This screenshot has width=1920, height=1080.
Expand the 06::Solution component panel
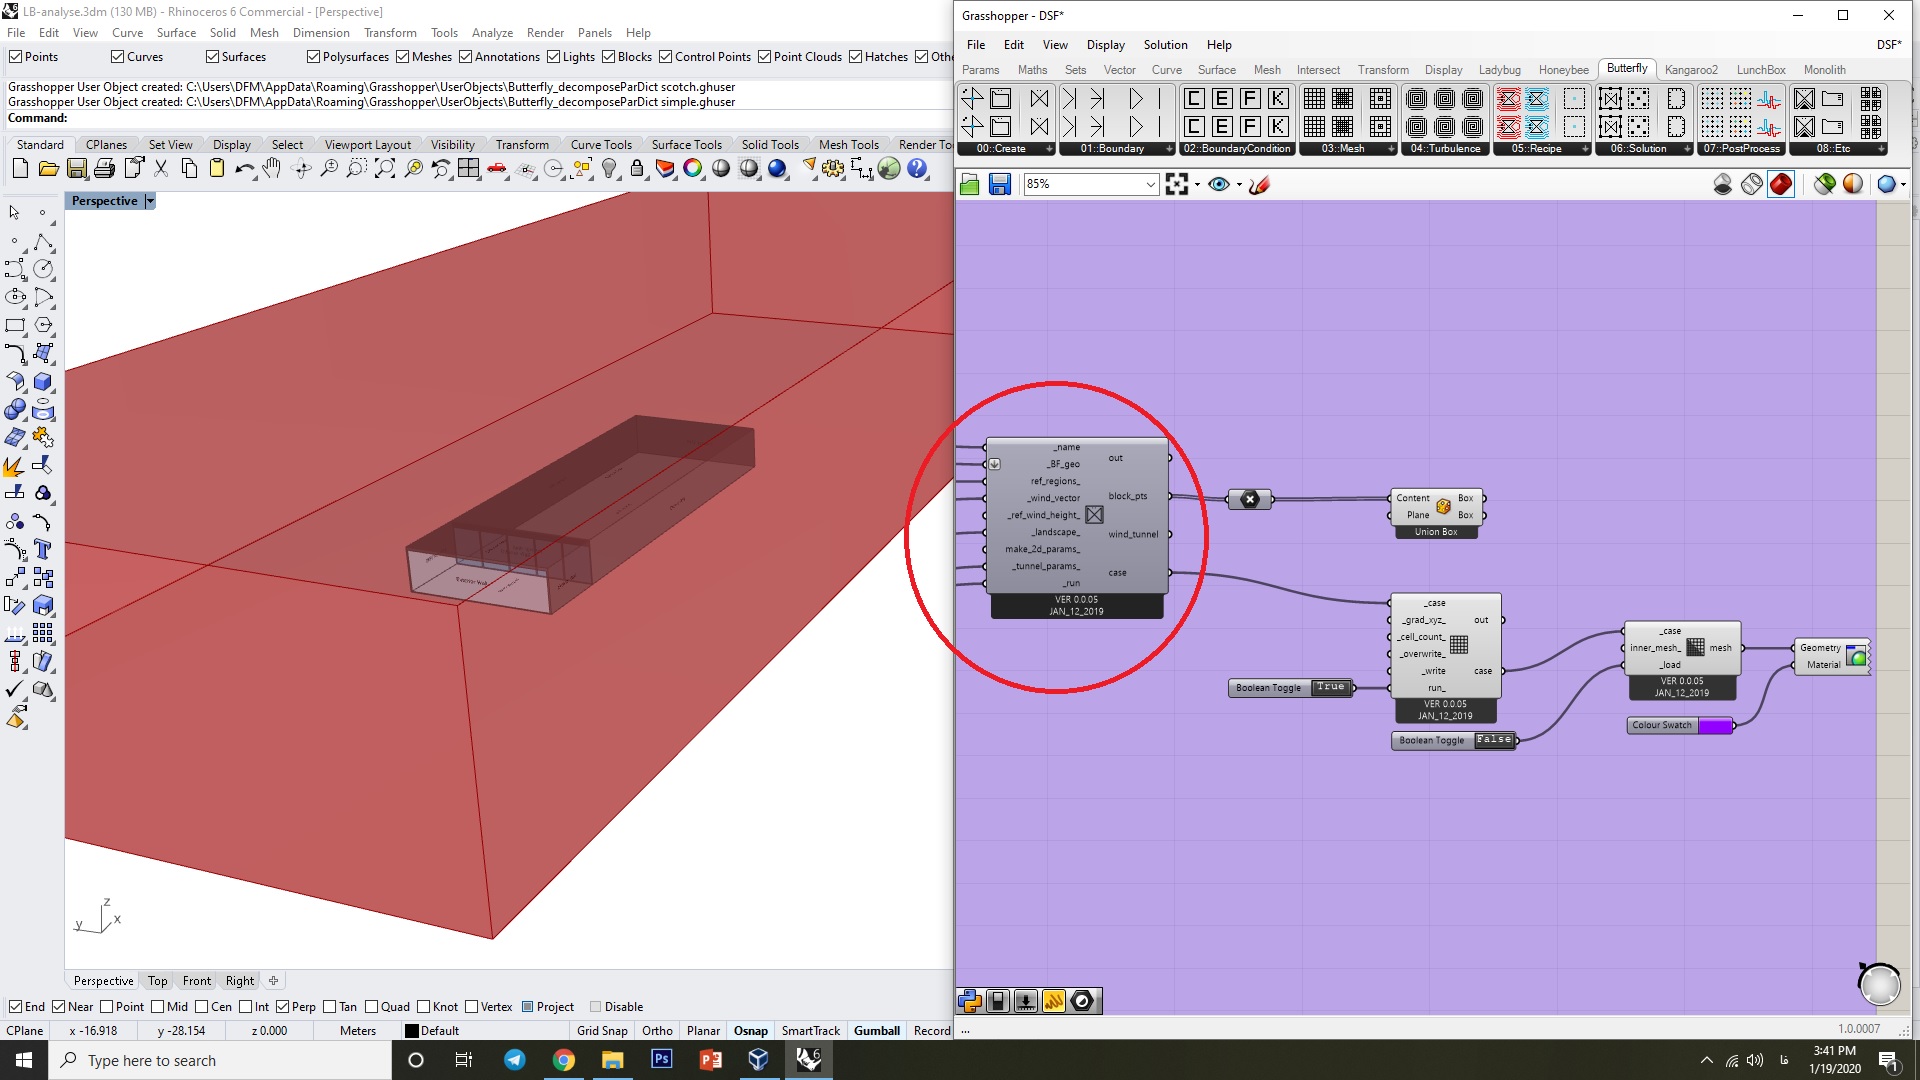1685,149
